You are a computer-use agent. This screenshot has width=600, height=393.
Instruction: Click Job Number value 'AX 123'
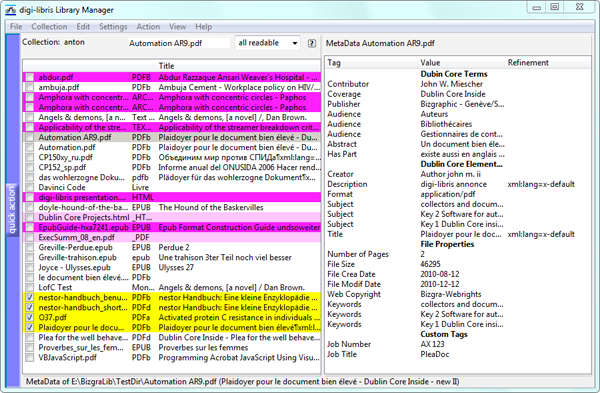(432, 344)
